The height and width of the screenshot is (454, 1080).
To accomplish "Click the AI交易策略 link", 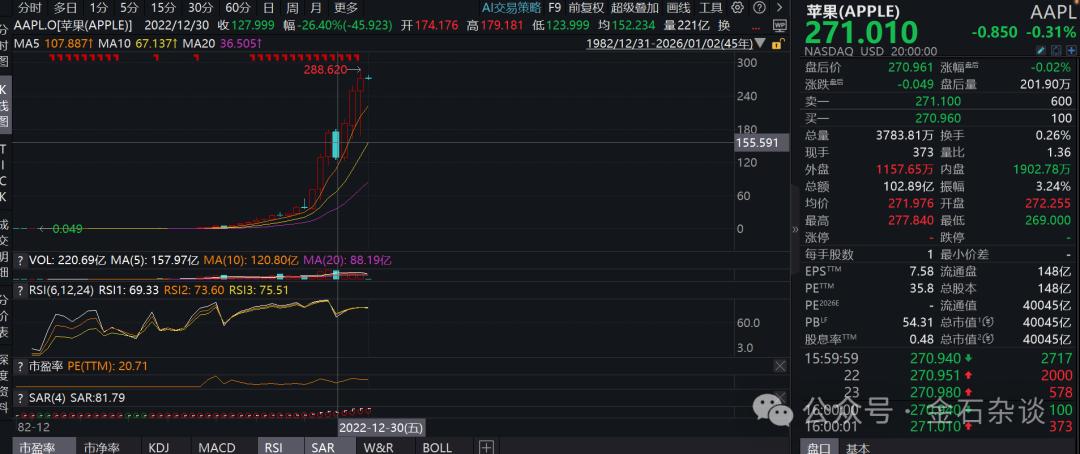I will pyautogui.click(x=512, y=7).
